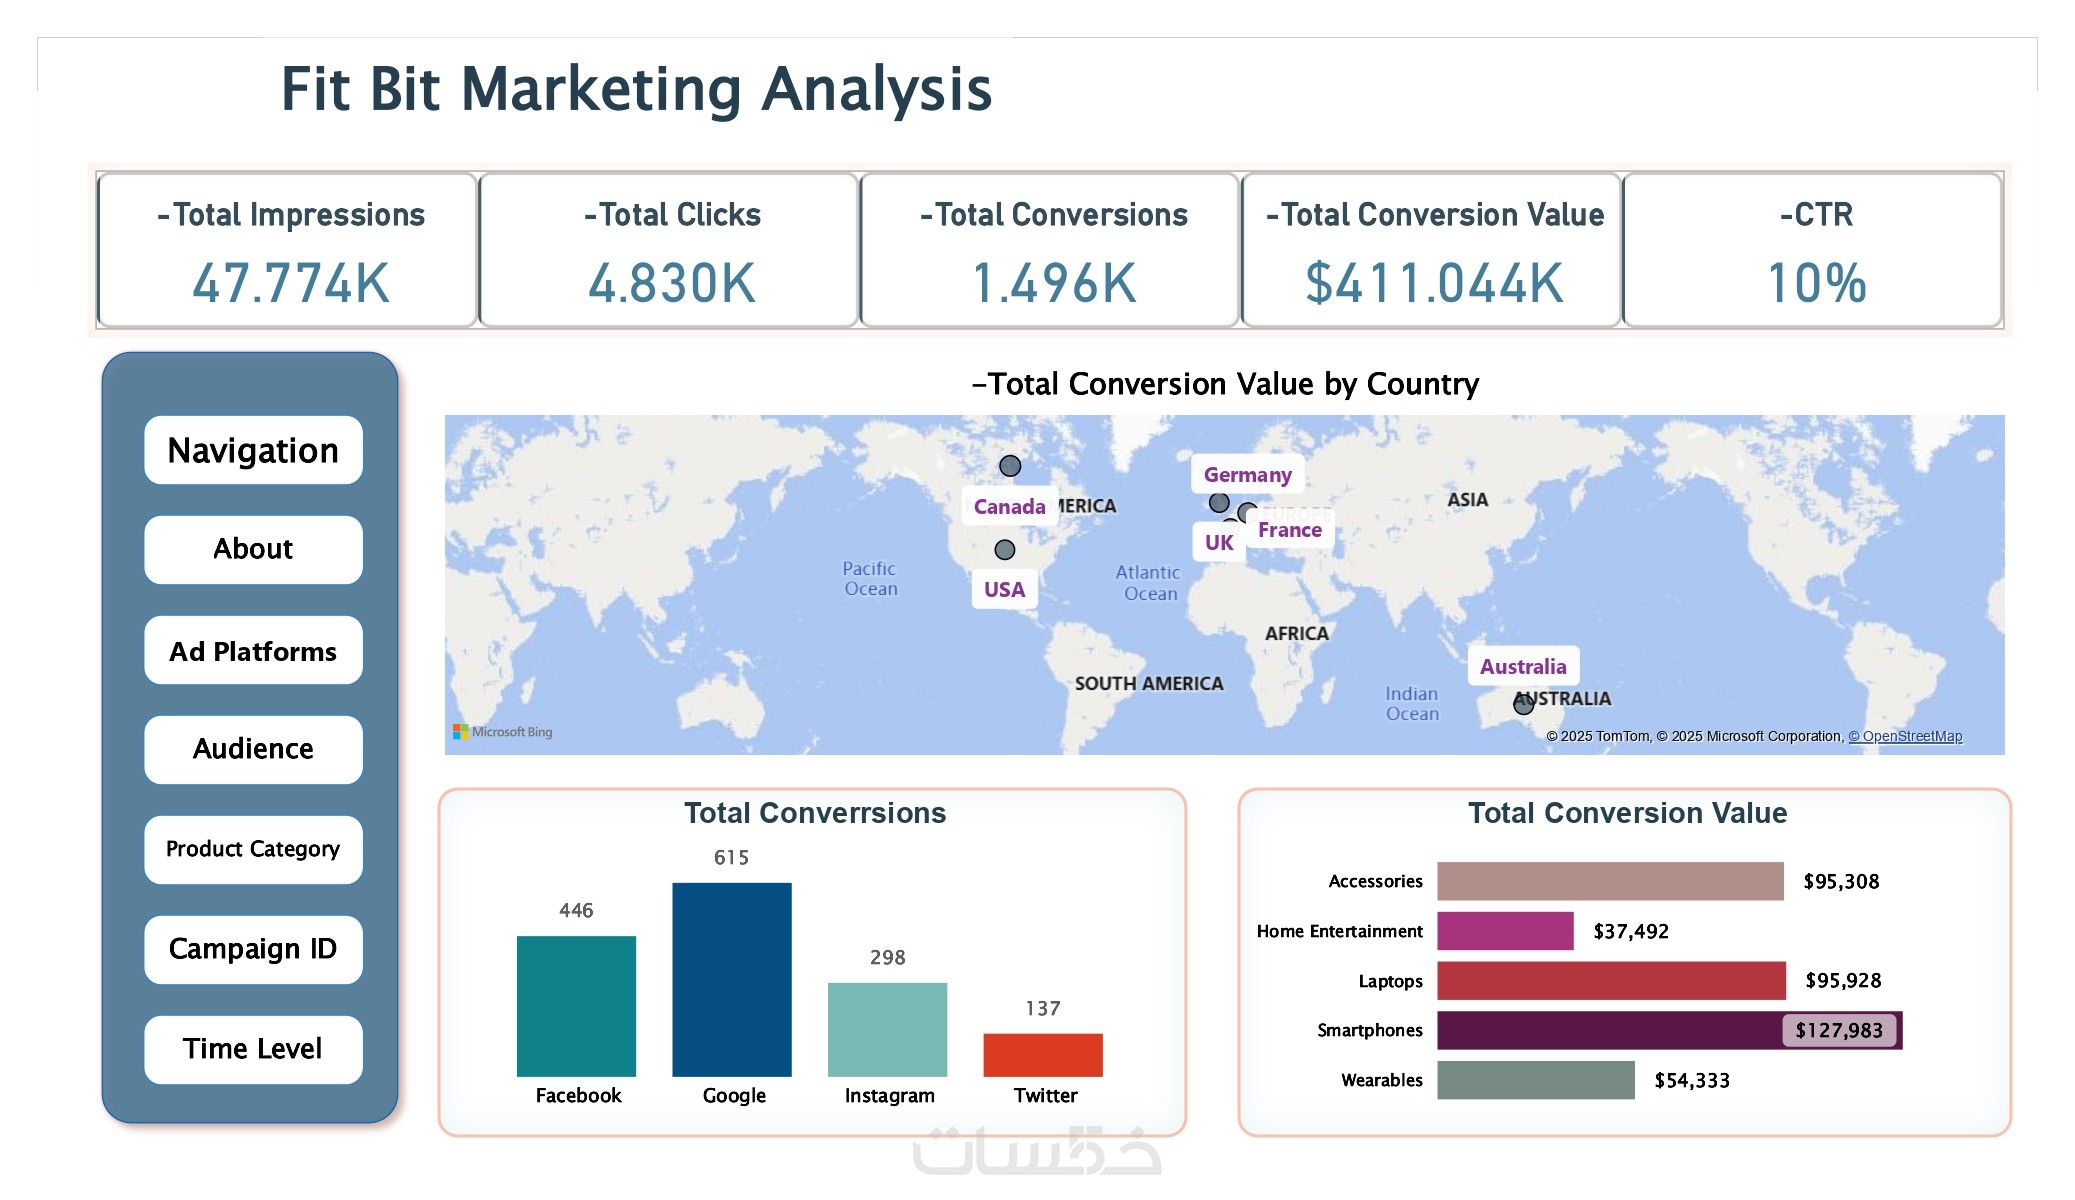The height and width of the screenshot is (1200, 2075).
Task: Open the Product Category page
Action: [x=253, y=849]
